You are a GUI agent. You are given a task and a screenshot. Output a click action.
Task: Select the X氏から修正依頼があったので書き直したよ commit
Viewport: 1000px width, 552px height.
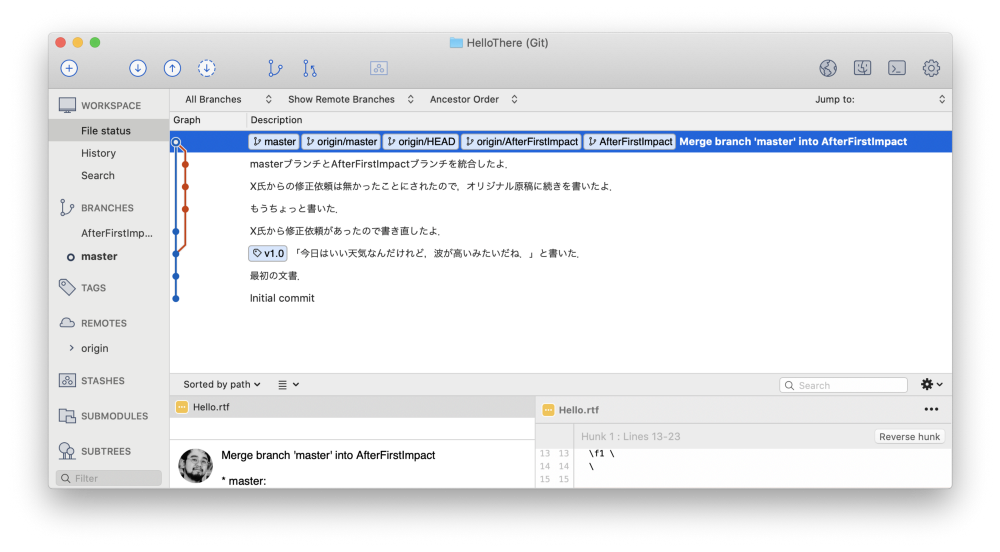561,231
